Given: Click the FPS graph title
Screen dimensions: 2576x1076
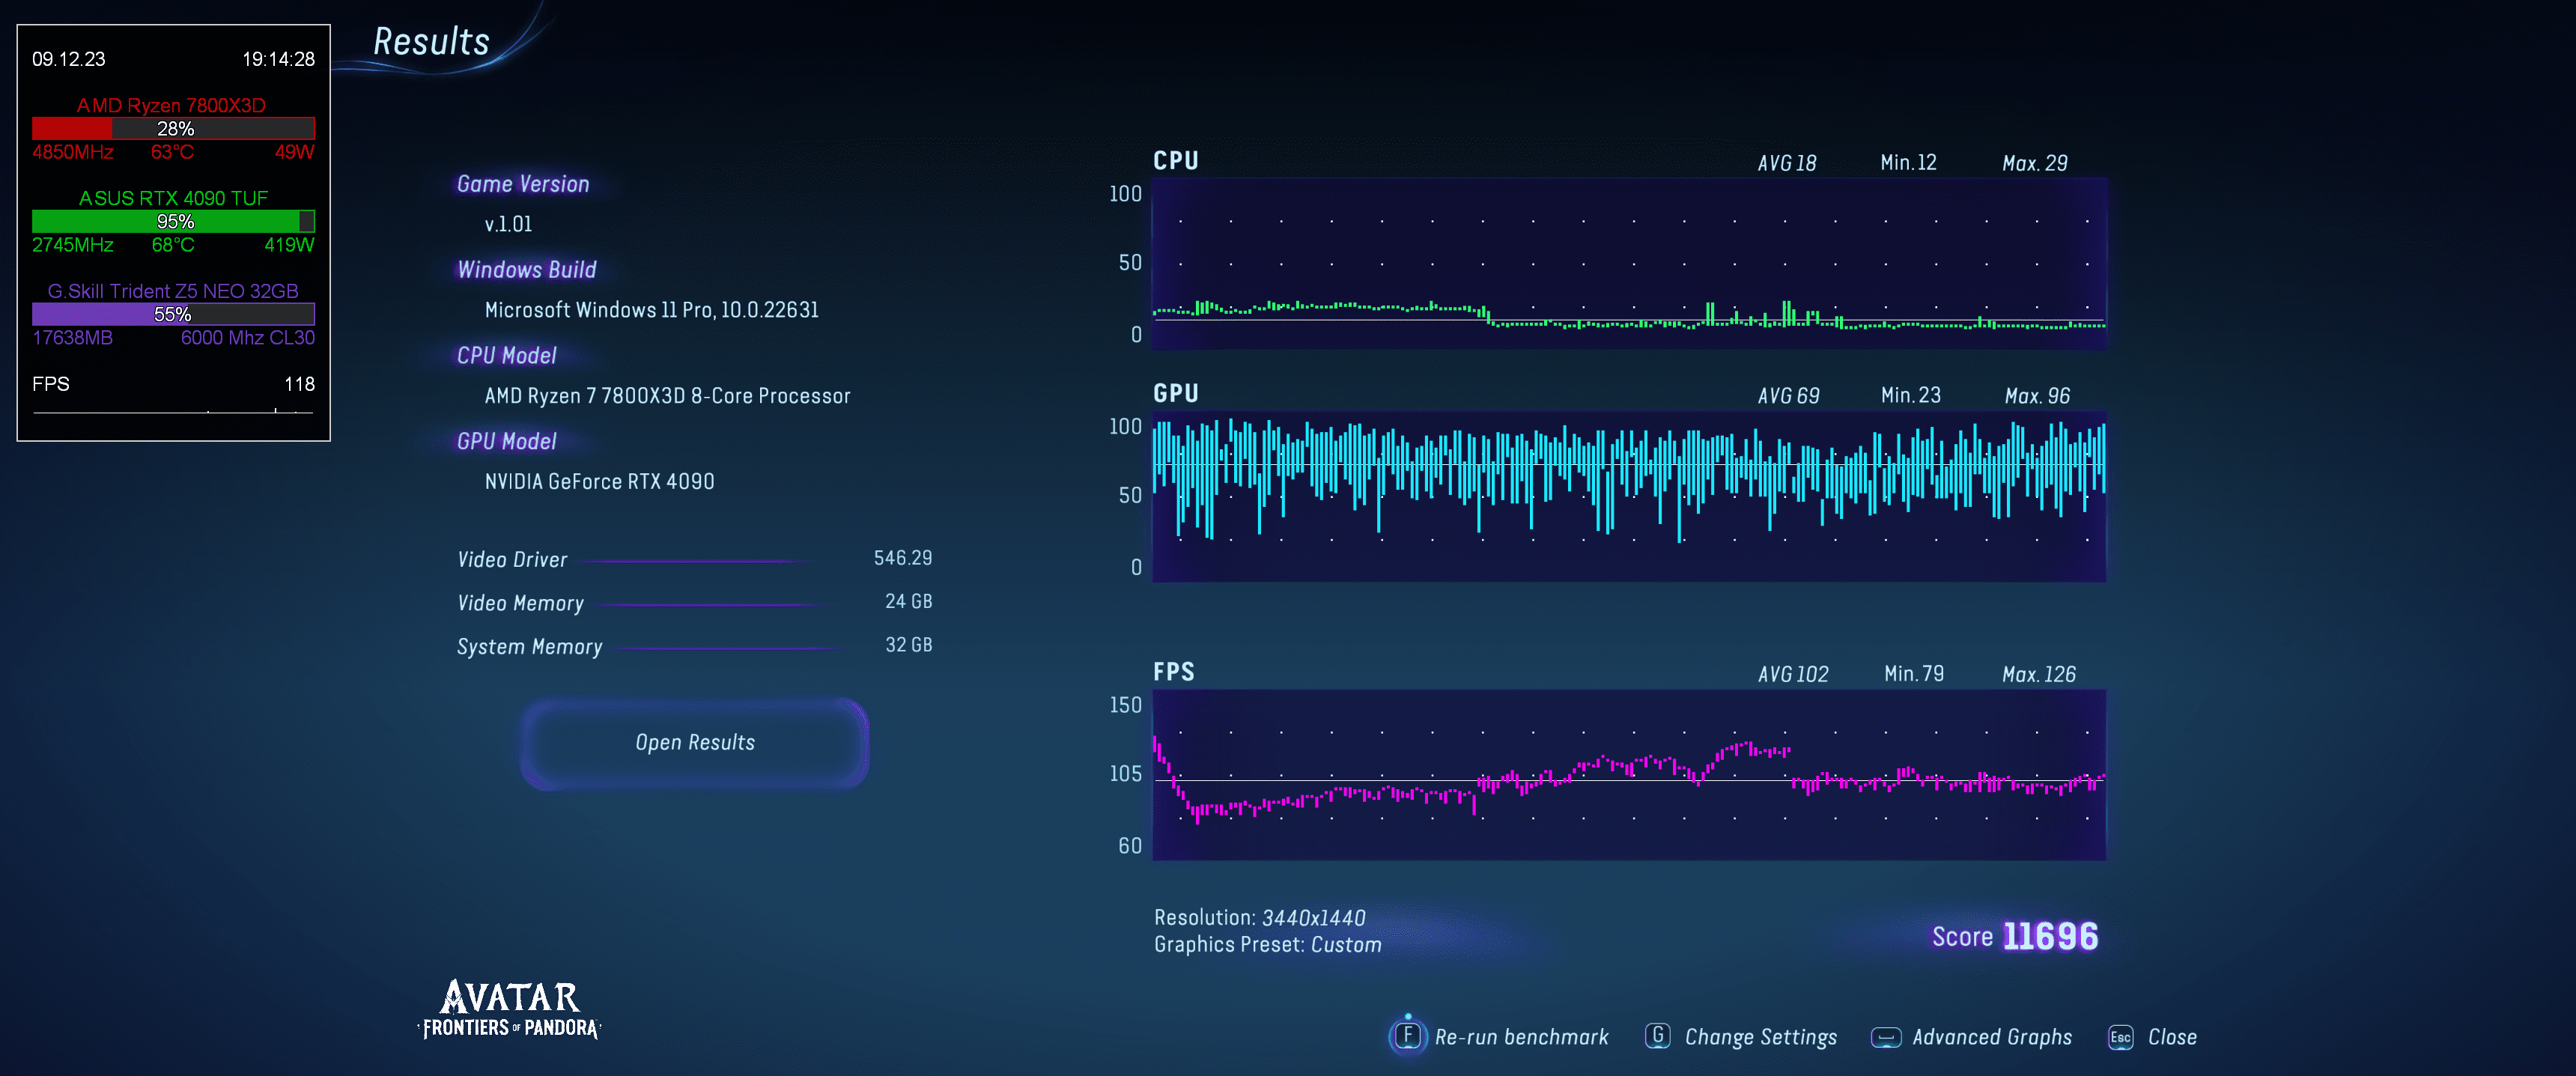Looking at the screenshot, I should coord(1173,672).
